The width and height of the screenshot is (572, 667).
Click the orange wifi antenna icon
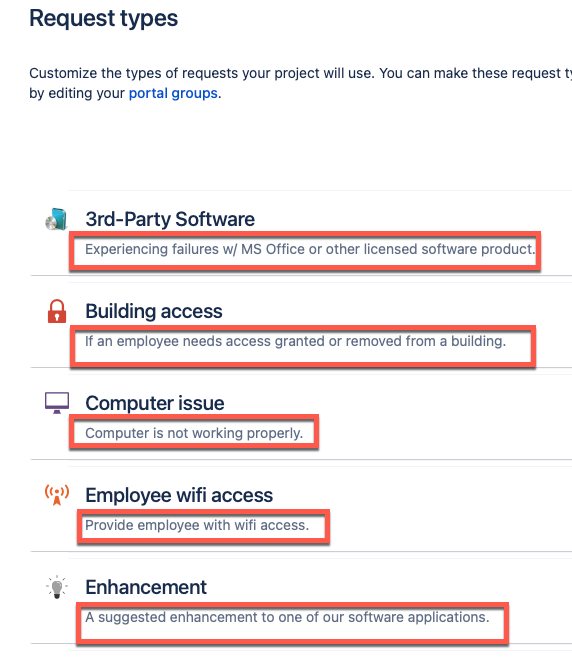pyautogui.click(x=57, y=495)
